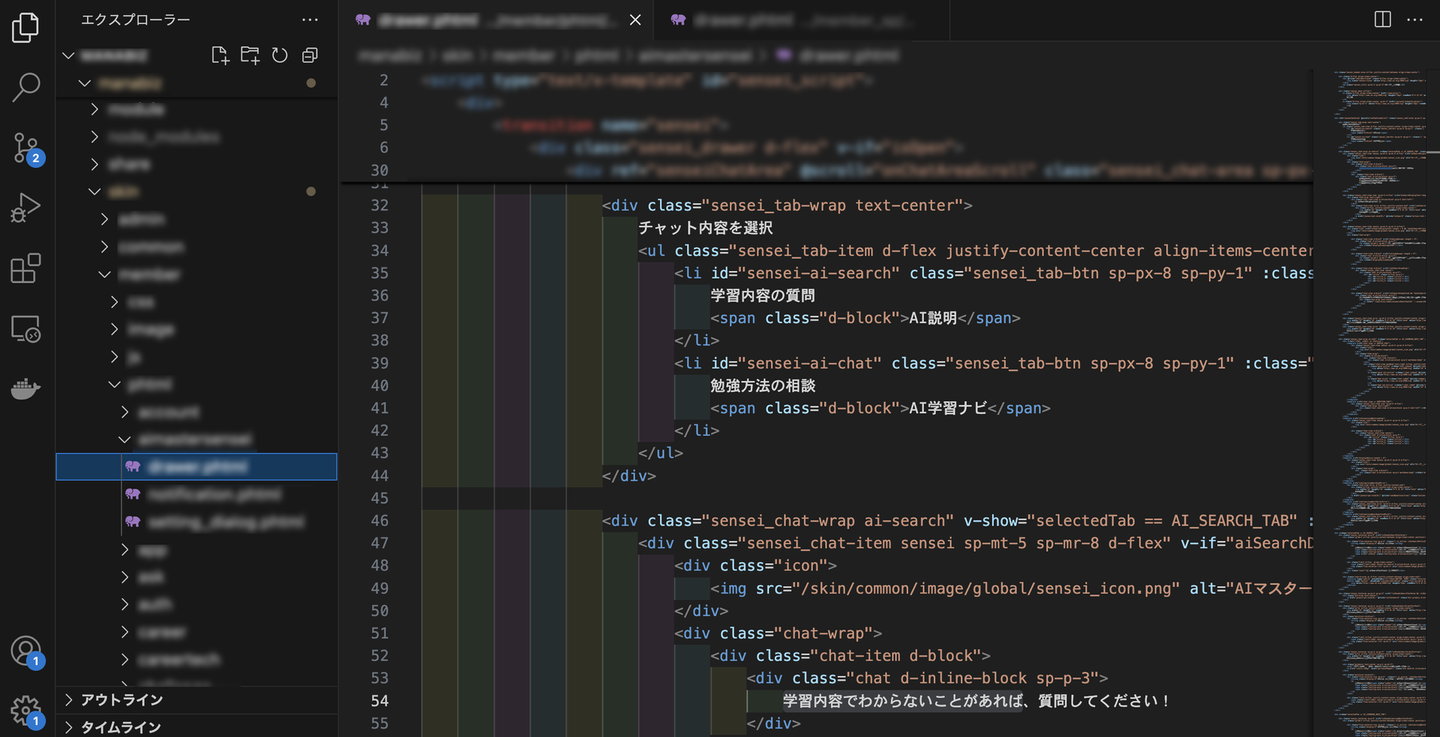Expand the タイムライン section

pyautogui.click(x=120, y=727)
